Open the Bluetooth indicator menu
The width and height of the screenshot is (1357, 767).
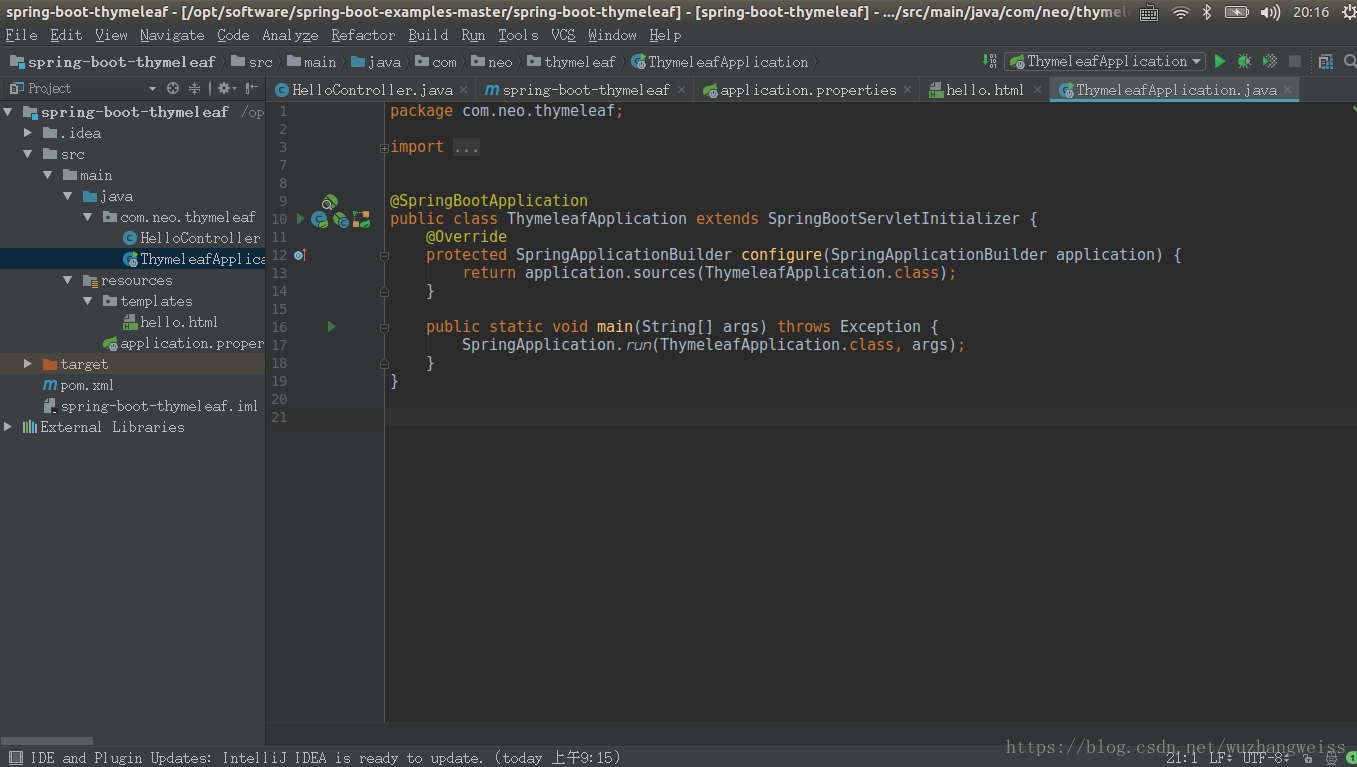(x=1207, y=12)
